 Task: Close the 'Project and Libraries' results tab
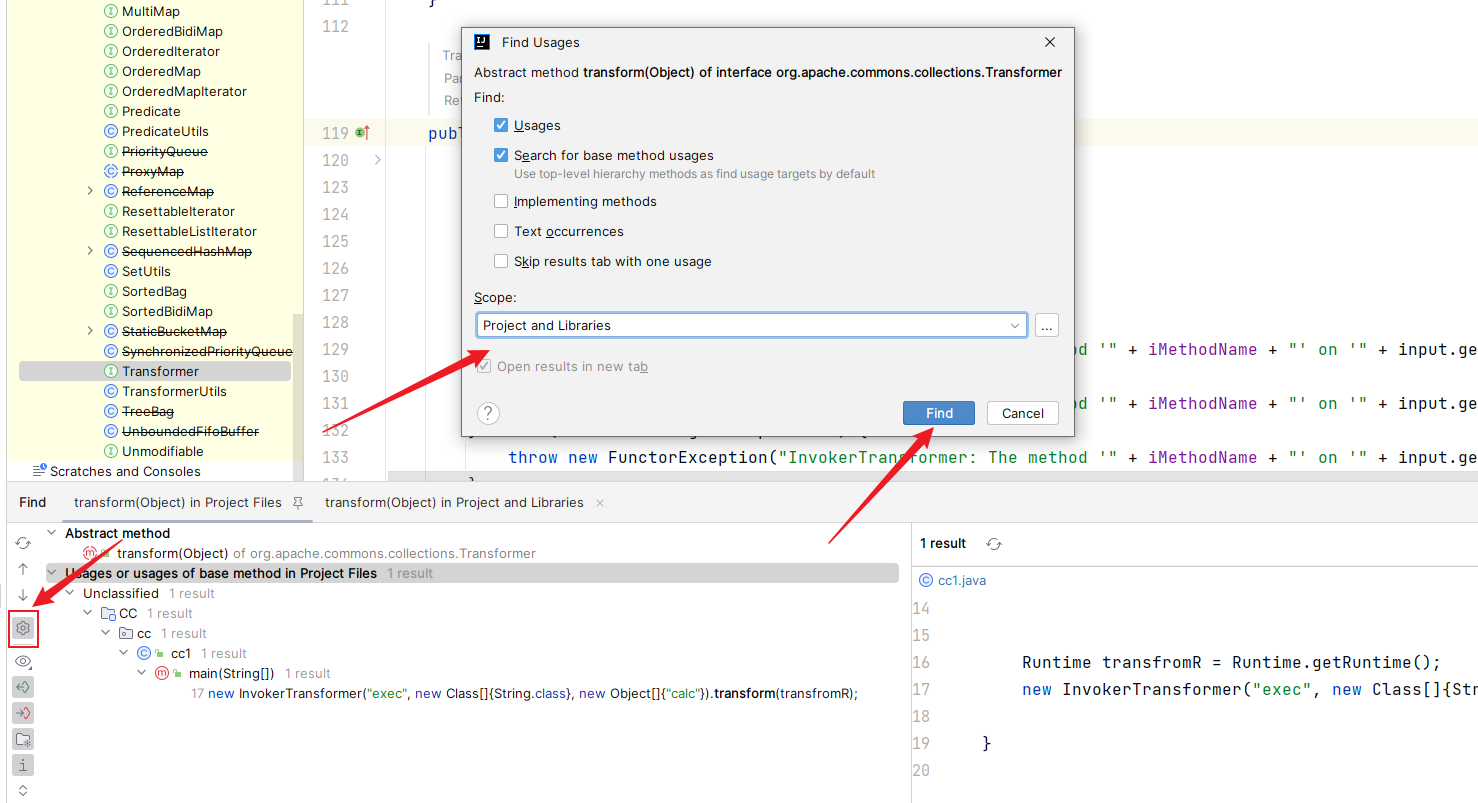coord(600,503)
